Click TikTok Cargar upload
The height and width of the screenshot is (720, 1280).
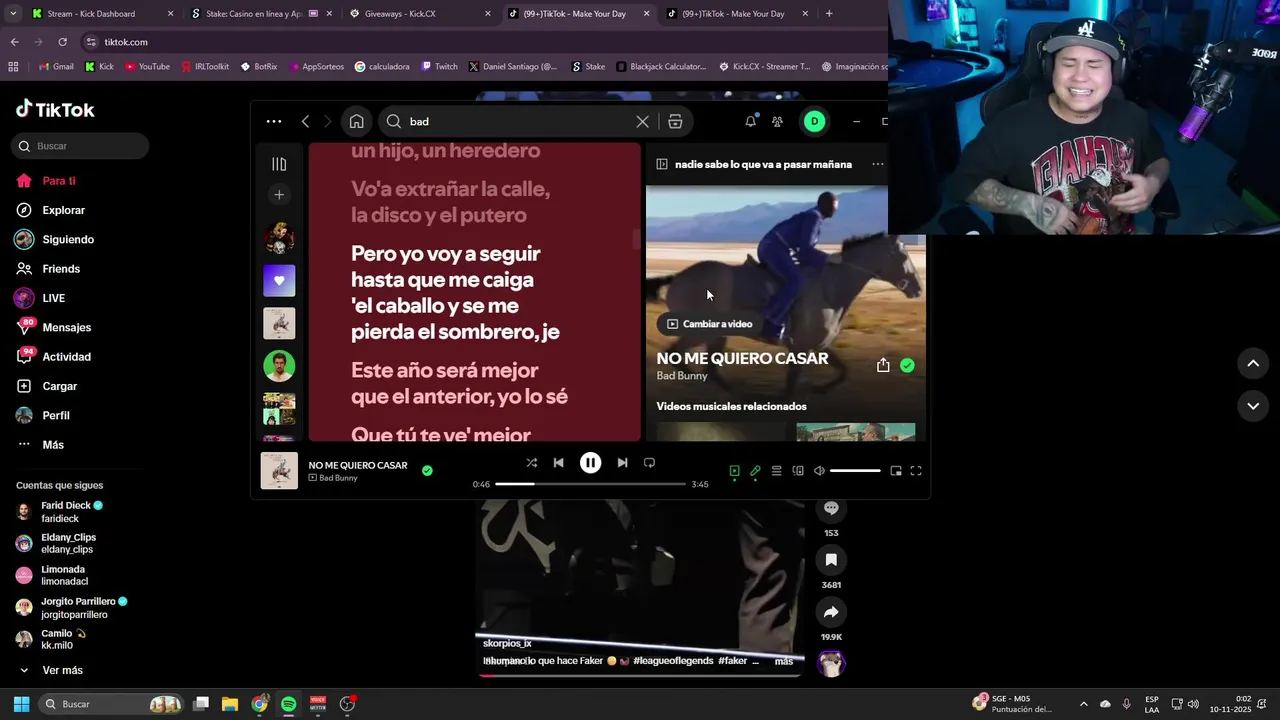pyautogui.click(x=47, y=386)
